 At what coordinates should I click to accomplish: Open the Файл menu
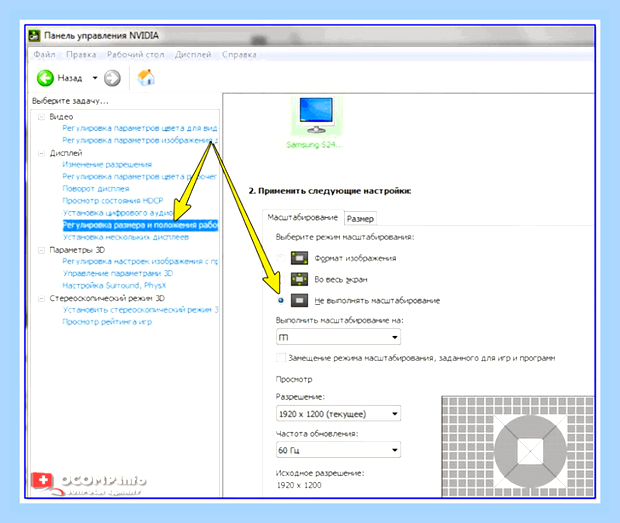pyautogui.click(x=44, y=55)
